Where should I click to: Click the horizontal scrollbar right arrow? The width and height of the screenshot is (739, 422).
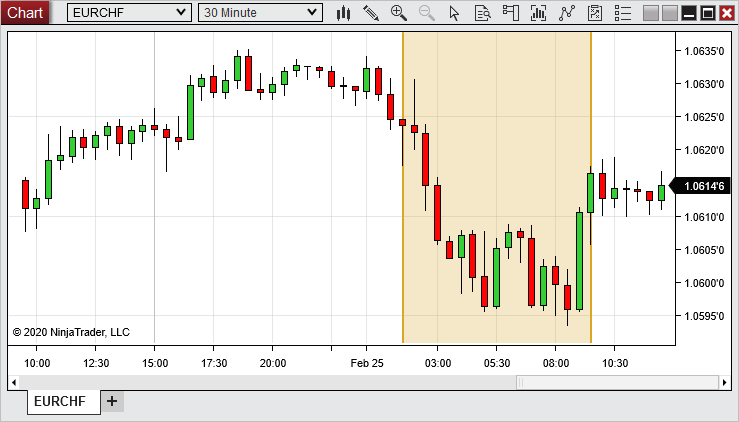pos(725,382)
